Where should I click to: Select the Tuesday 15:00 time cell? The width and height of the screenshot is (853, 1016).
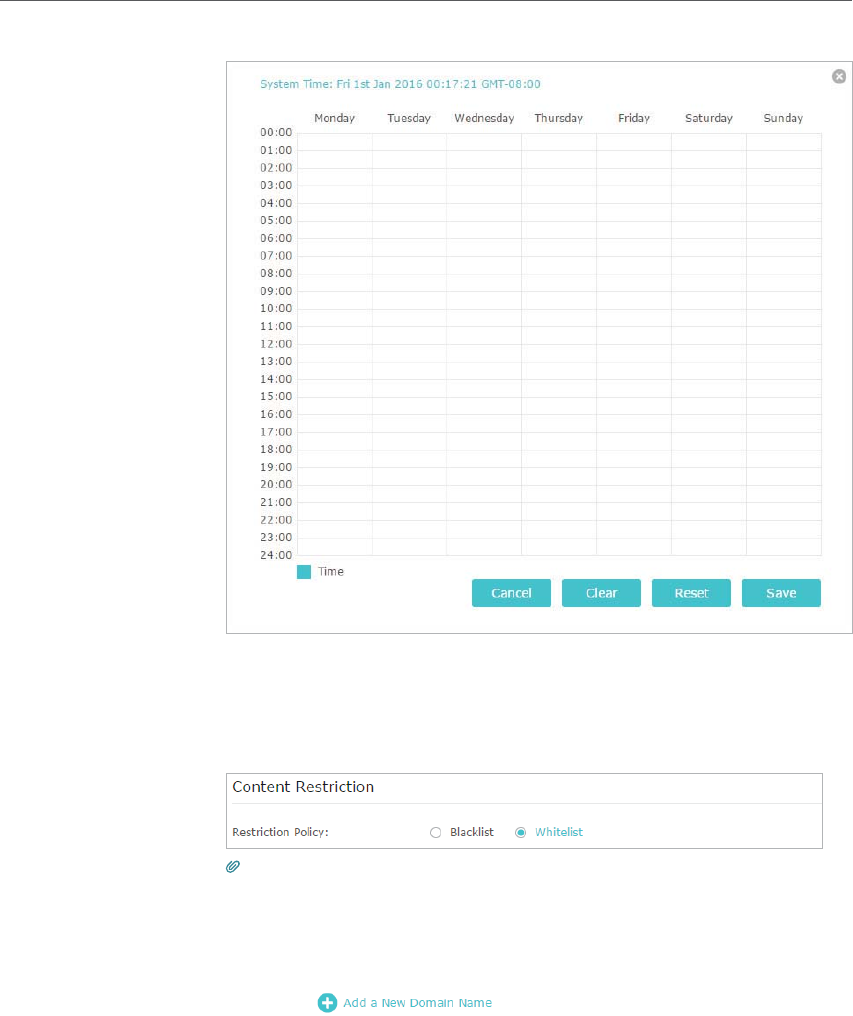tap(410, 406)
